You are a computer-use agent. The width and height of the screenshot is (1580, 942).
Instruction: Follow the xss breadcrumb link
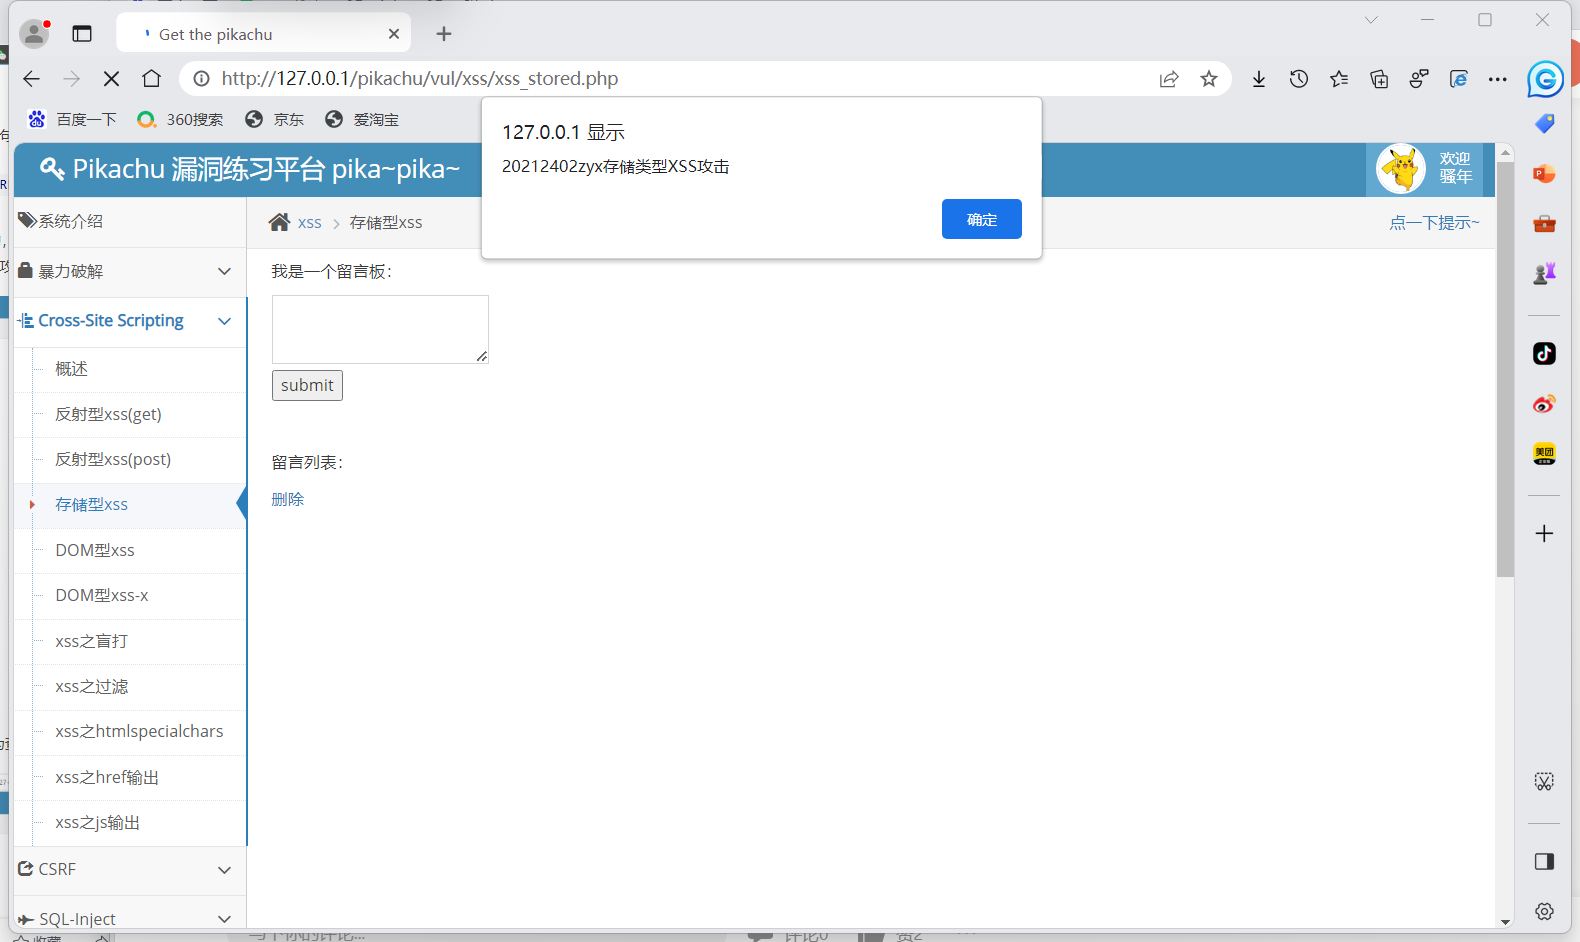tap(310, 223)
